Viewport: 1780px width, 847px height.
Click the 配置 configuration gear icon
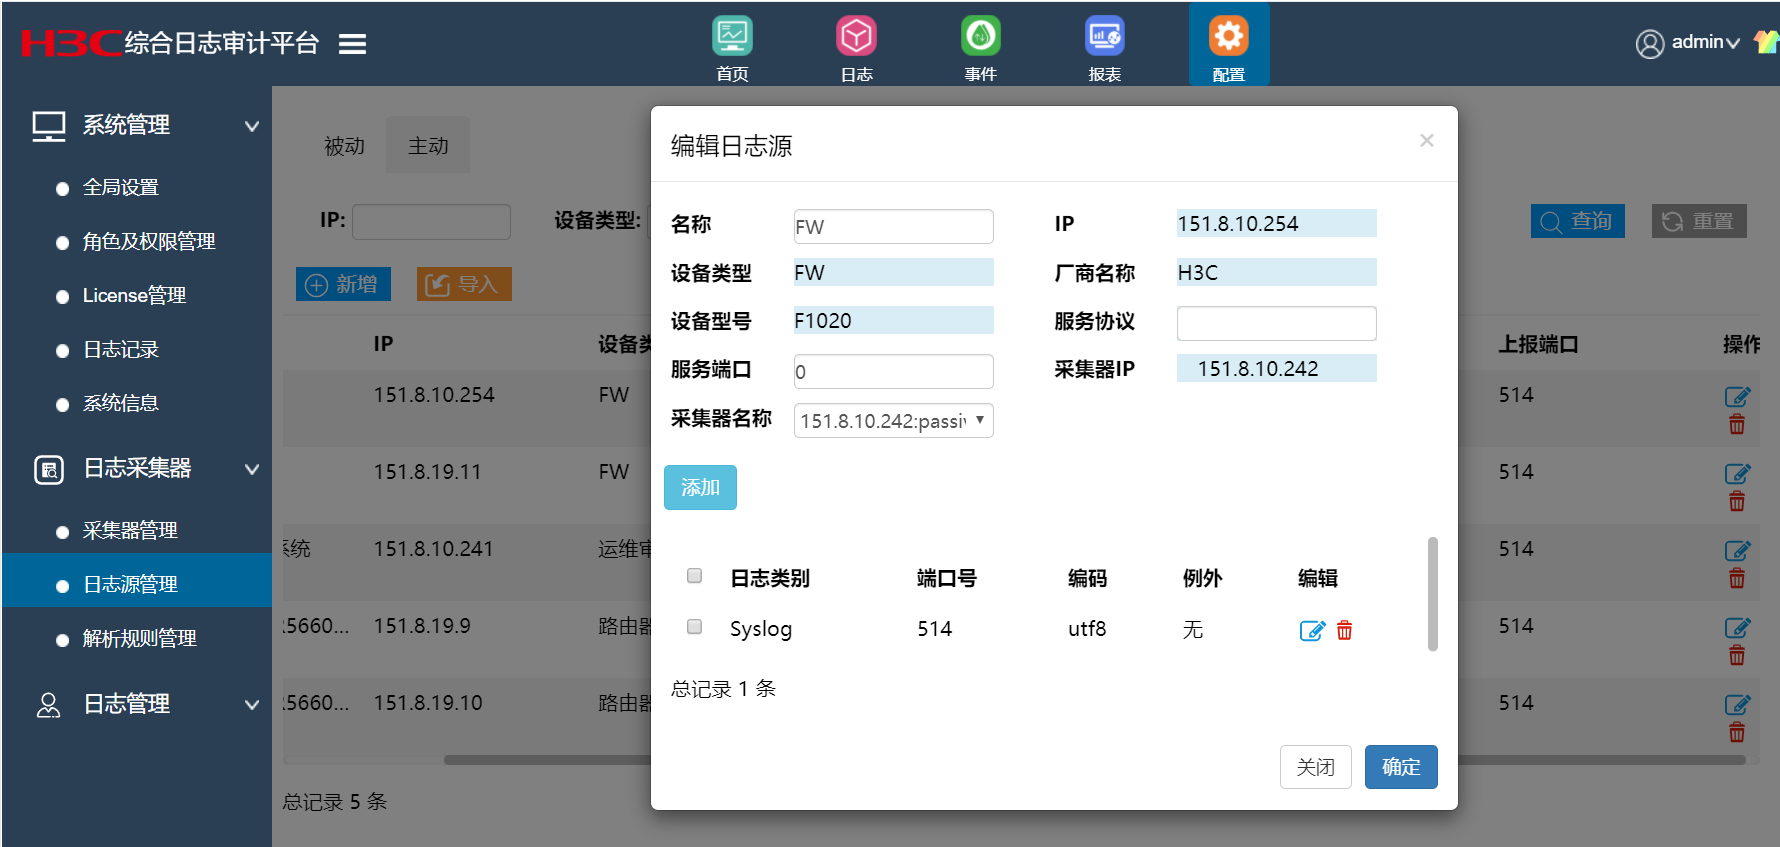(x=1228, y=37)
